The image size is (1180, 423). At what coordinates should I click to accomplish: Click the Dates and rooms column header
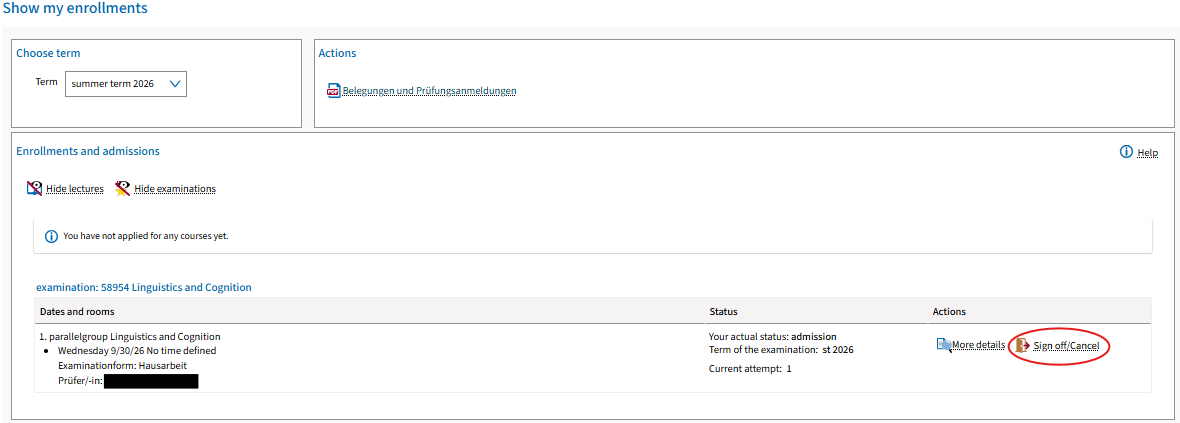pos(77,311)
